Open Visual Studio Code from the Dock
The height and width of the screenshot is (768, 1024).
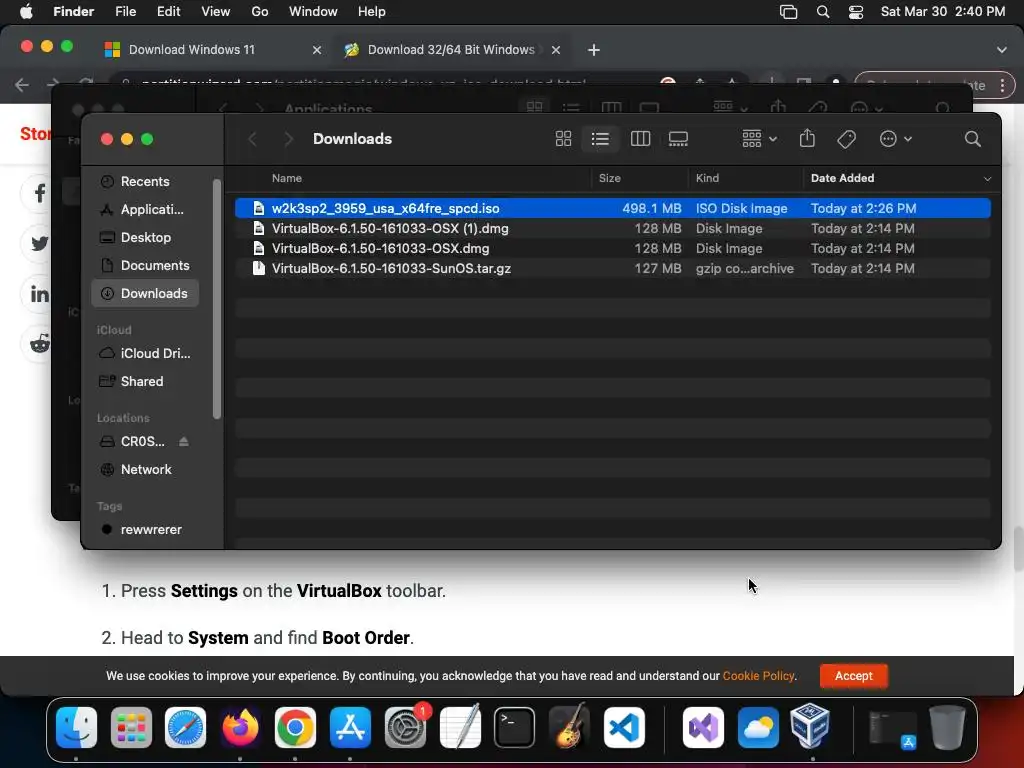pos(624,727)
